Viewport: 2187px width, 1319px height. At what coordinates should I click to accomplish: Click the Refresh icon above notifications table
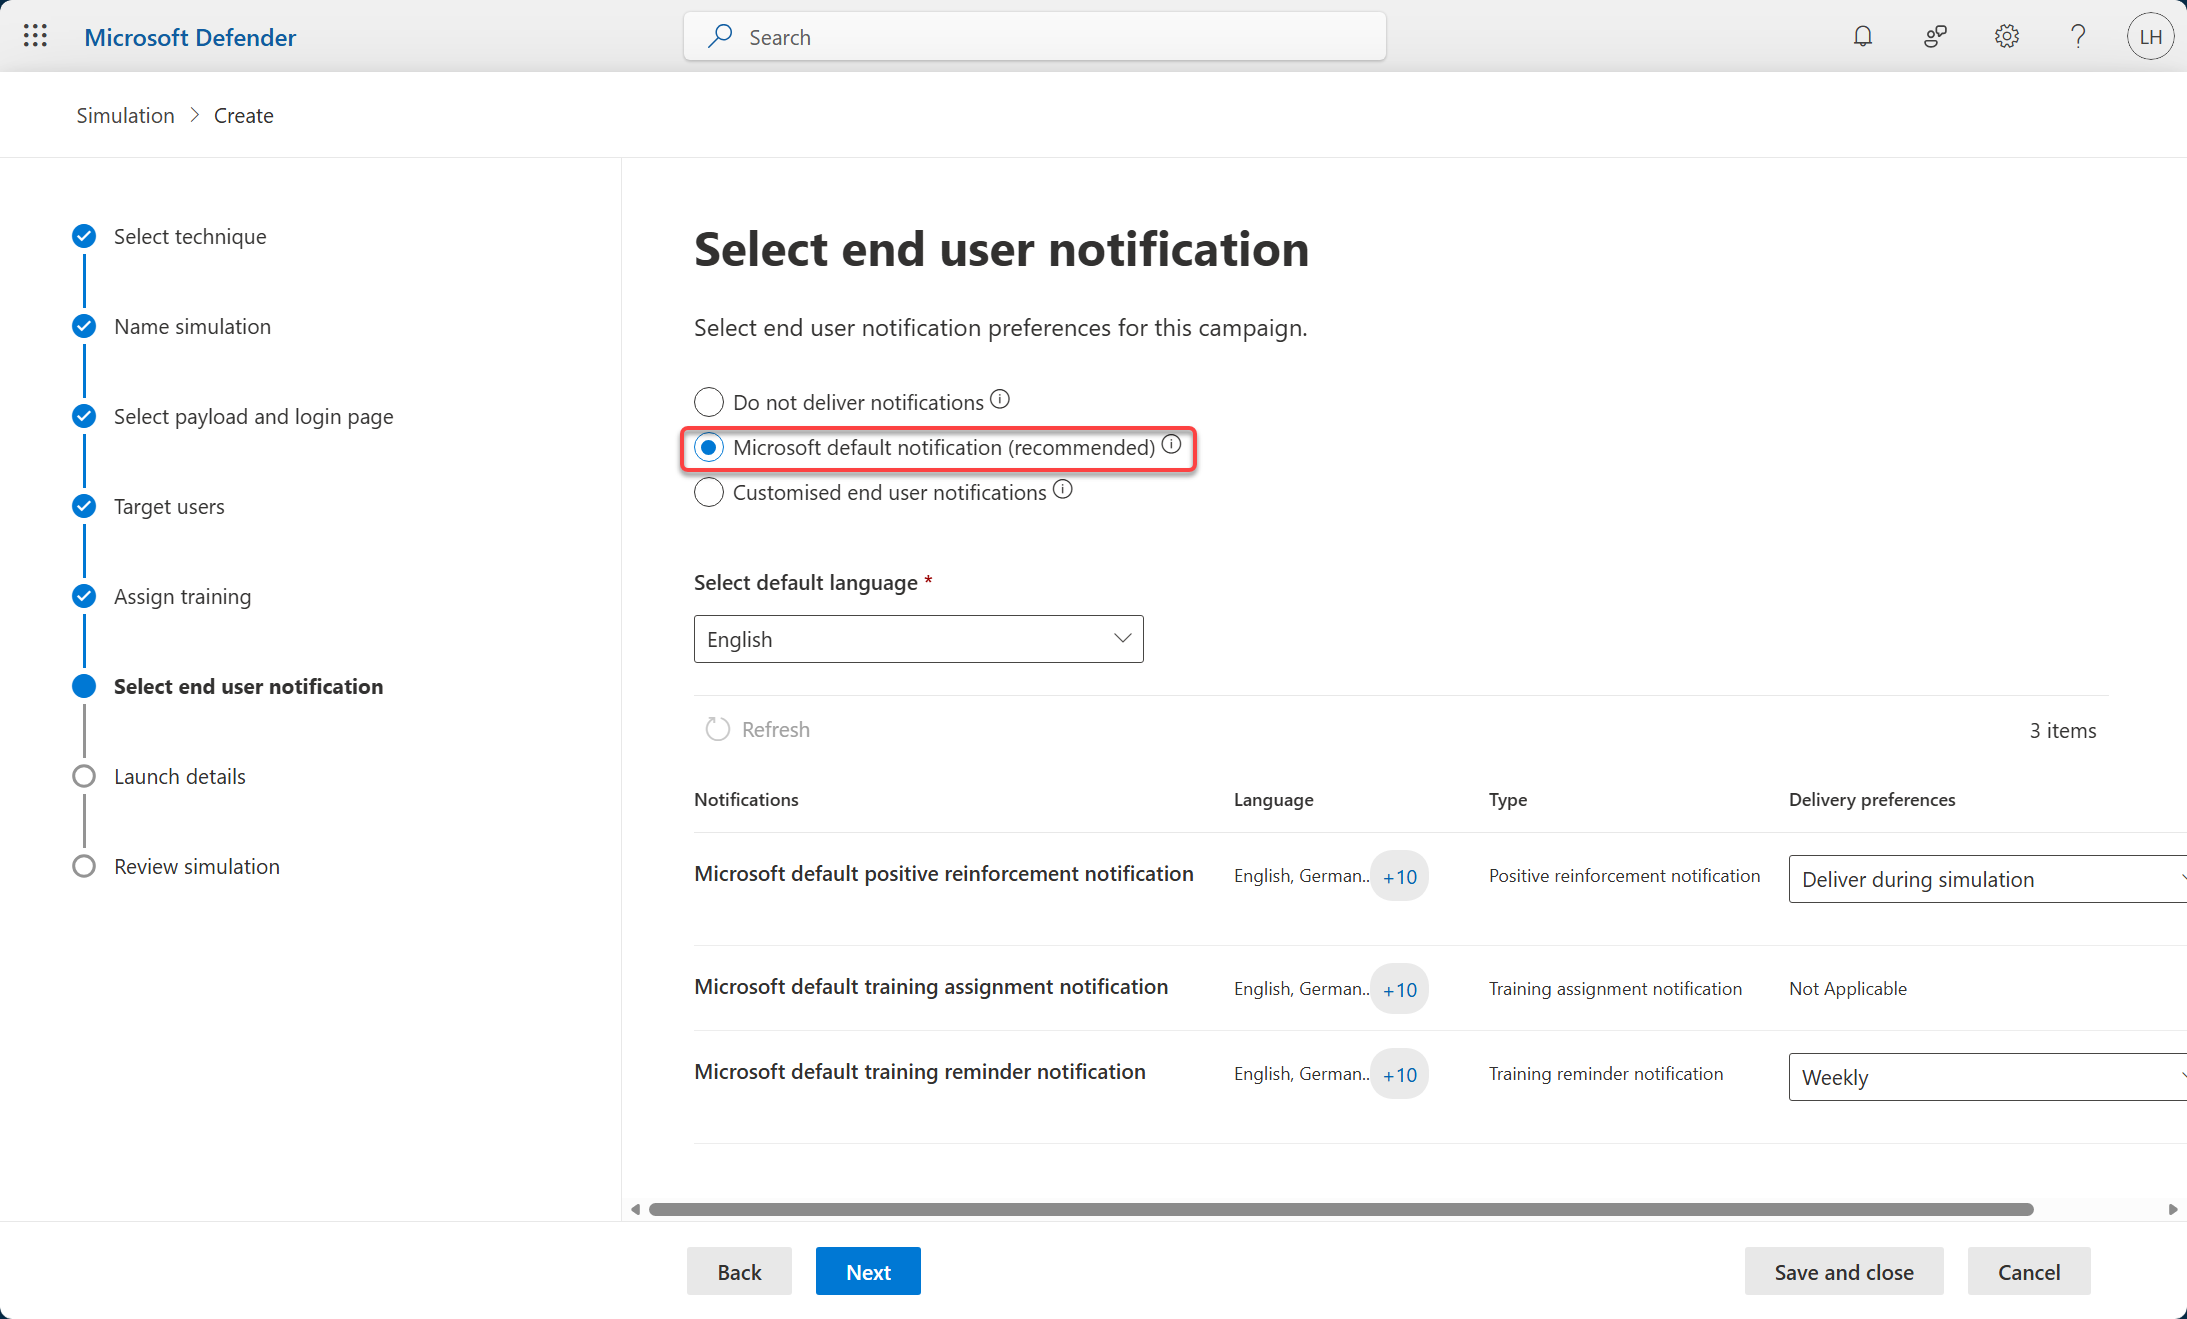point(717,729)
